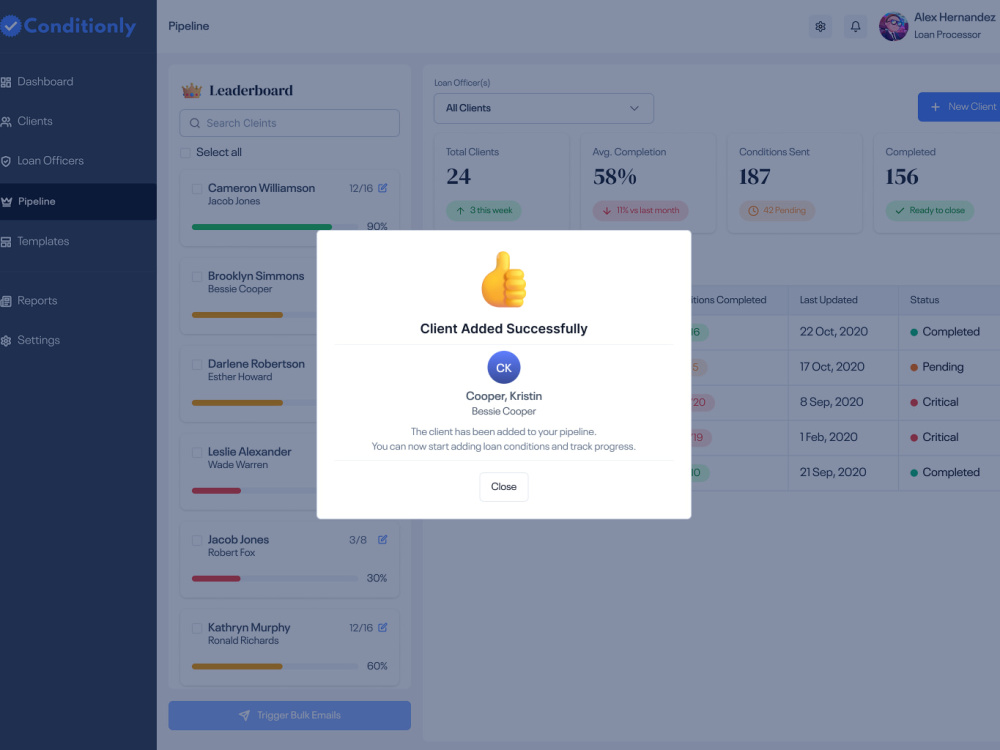
Task: Click Kathryn Murphy's 60% progress bar
Action: pos(275,666)
